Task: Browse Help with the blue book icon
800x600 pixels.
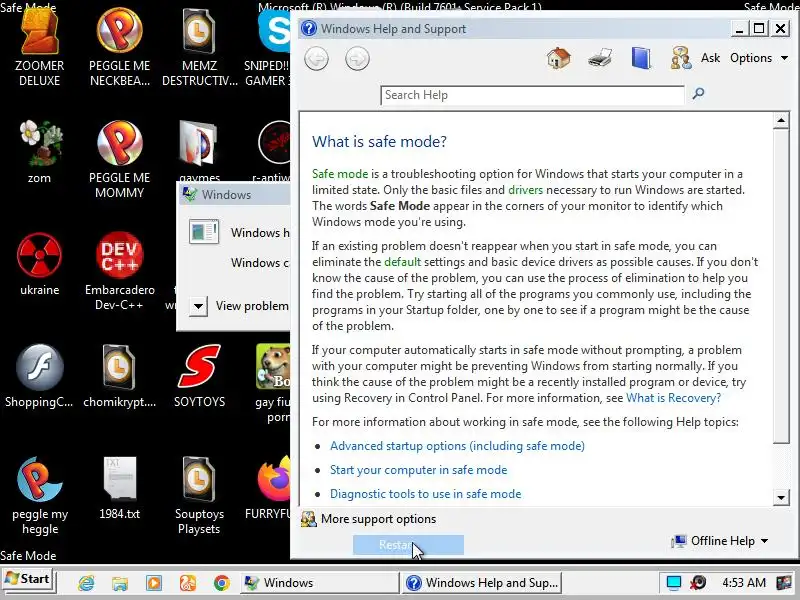Action: [641, 58]
